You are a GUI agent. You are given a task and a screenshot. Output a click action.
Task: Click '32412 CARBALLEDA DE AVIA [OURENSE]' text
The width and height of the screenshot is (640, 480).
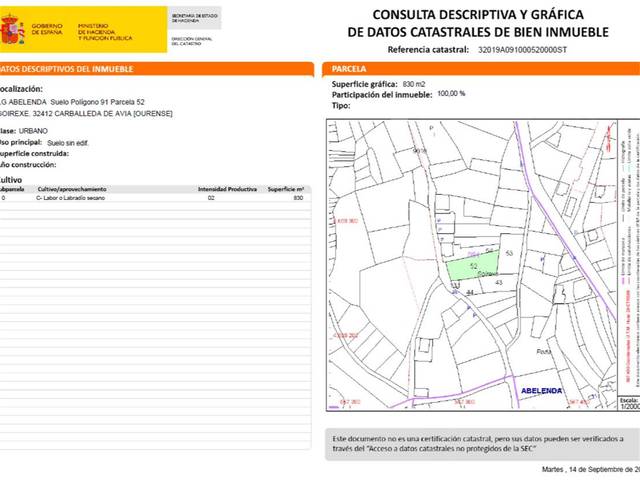102,114
